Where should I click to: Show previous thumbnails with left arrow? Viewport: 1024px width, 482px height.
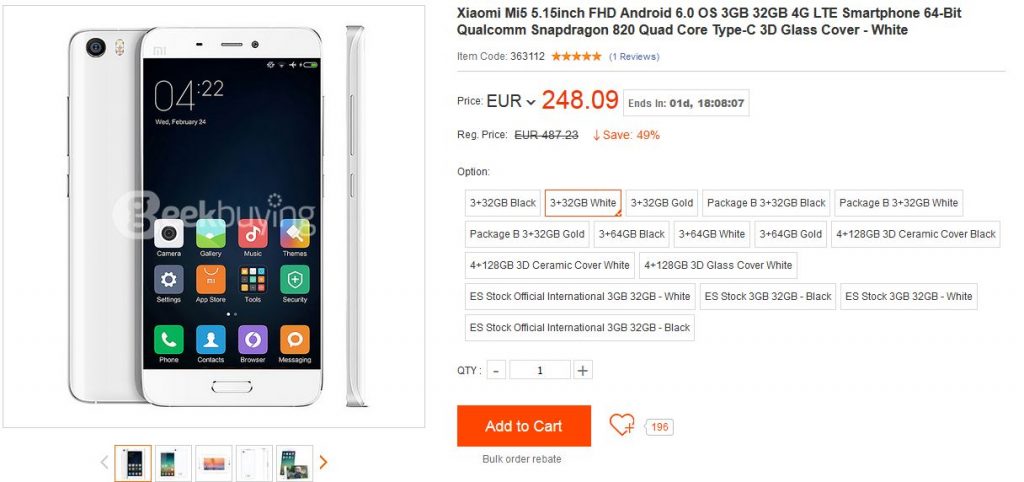104,462
